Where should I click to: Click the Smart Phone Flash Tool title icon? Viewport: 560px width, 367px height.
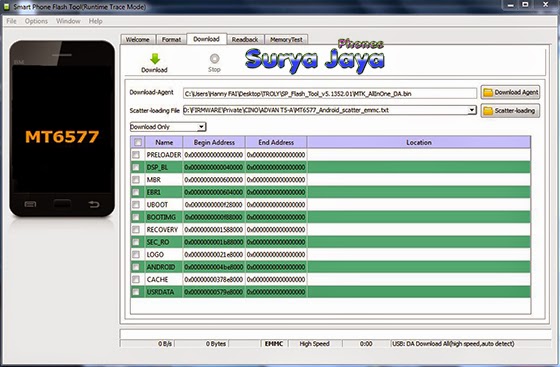(x=6, y=7)
